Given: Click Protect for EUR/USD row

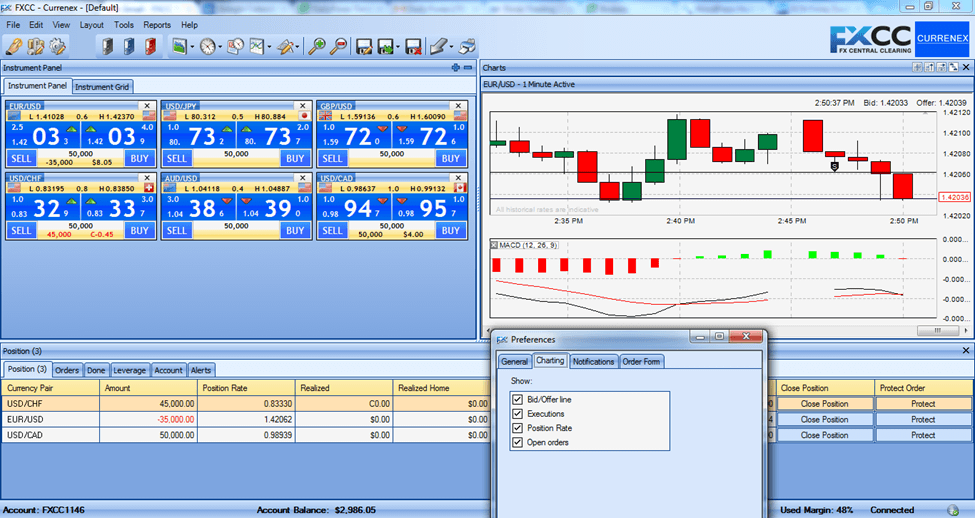Looking at the screenshot, I should click(923, 419).
